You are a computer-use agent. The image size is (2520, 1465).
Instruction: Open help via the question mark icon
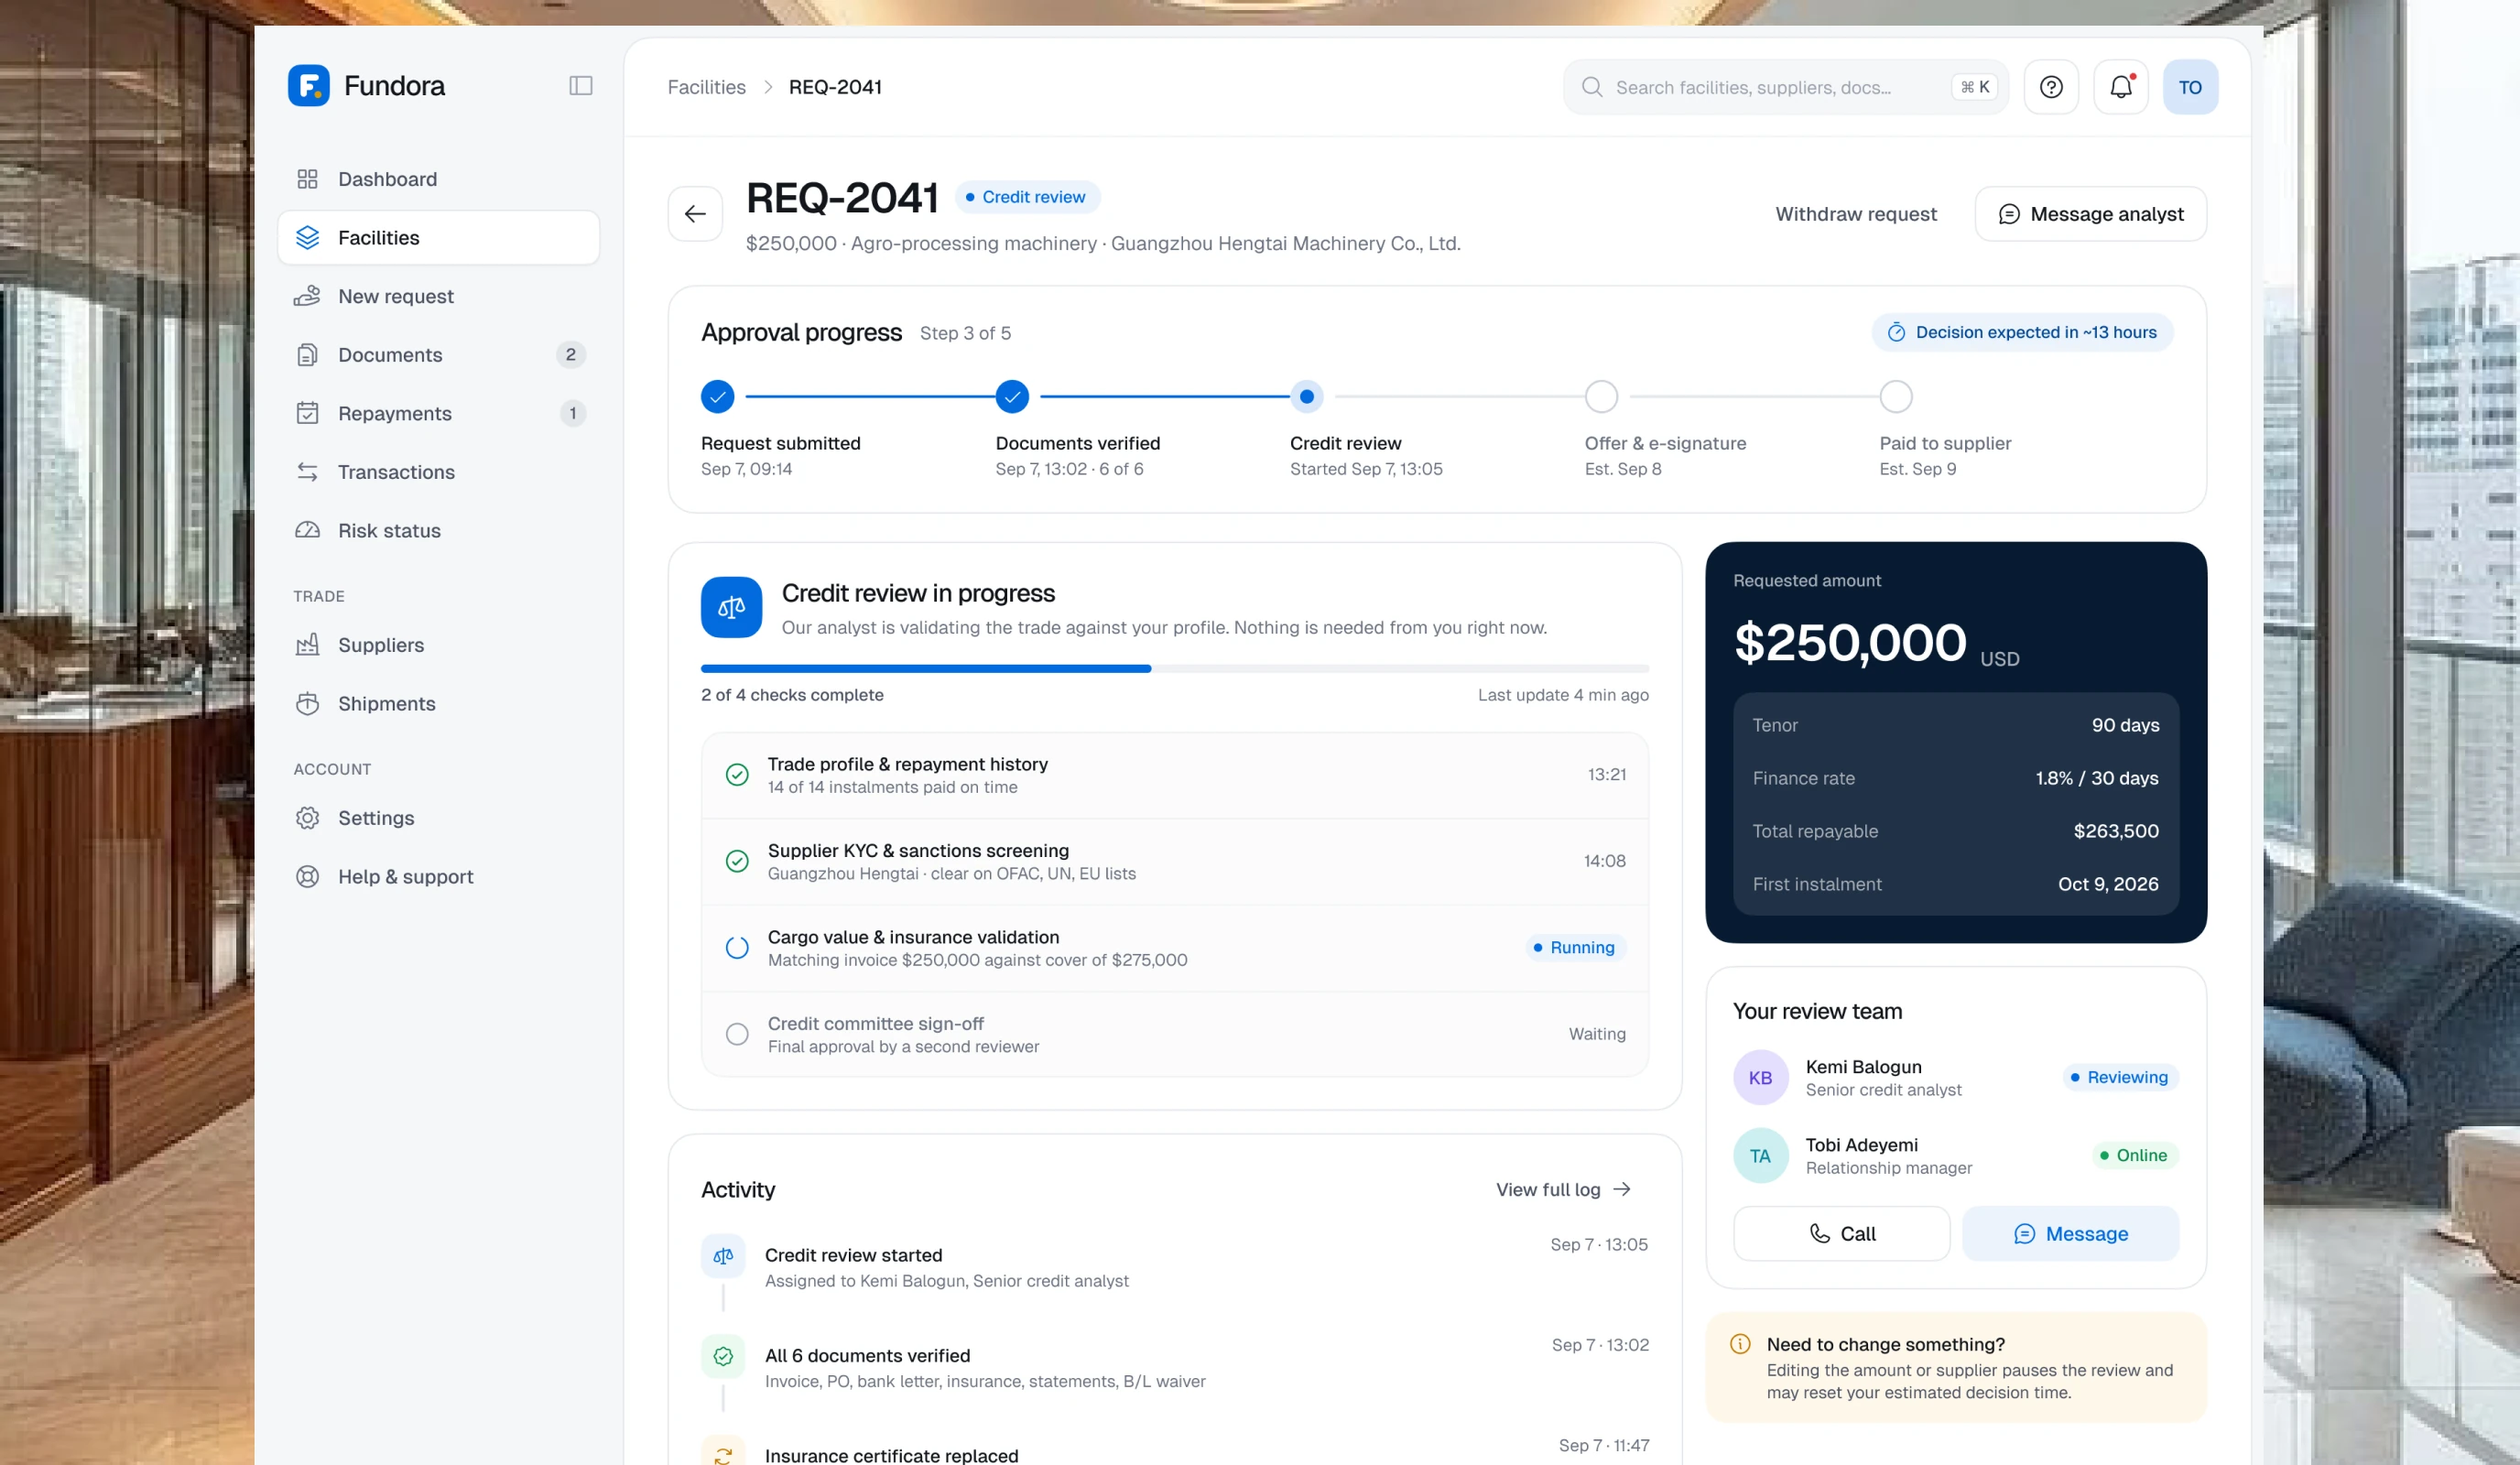point(2051,87)
